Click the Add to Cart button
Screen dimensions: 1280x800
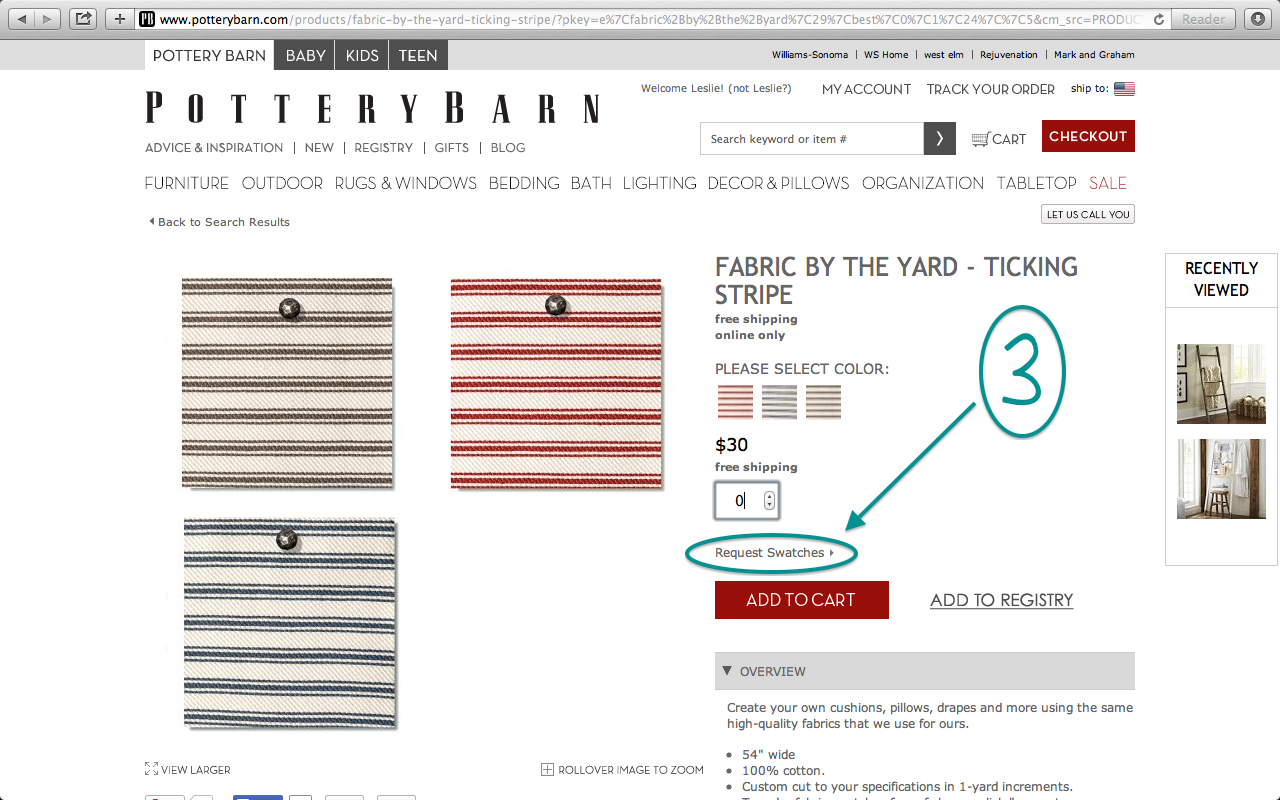(802, 600)
